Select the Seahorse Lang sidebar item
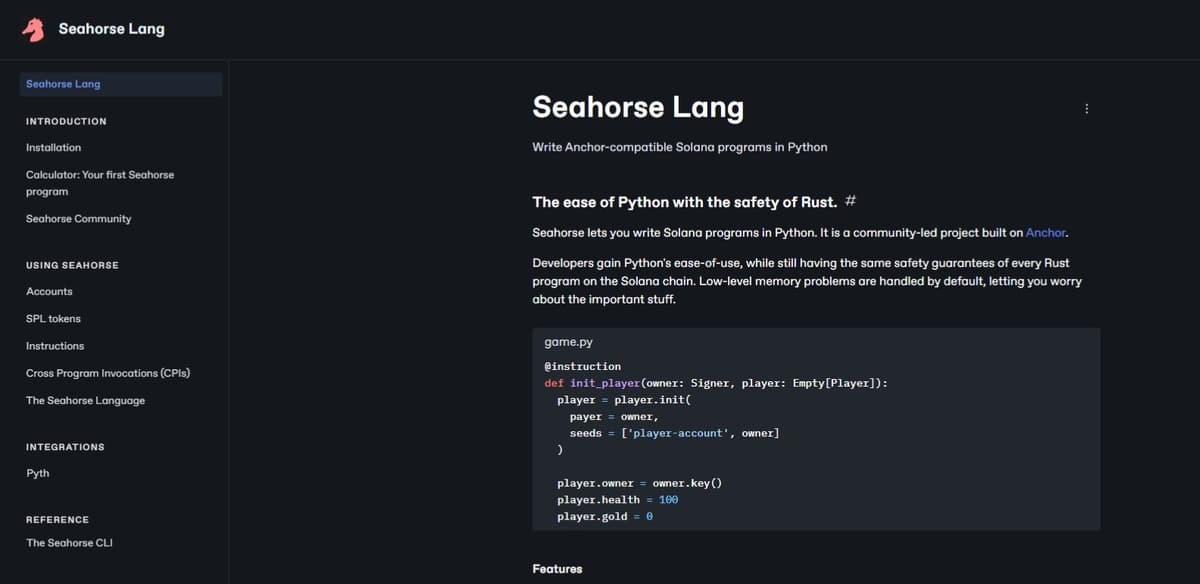The image size is (1200, 584). 121,84
